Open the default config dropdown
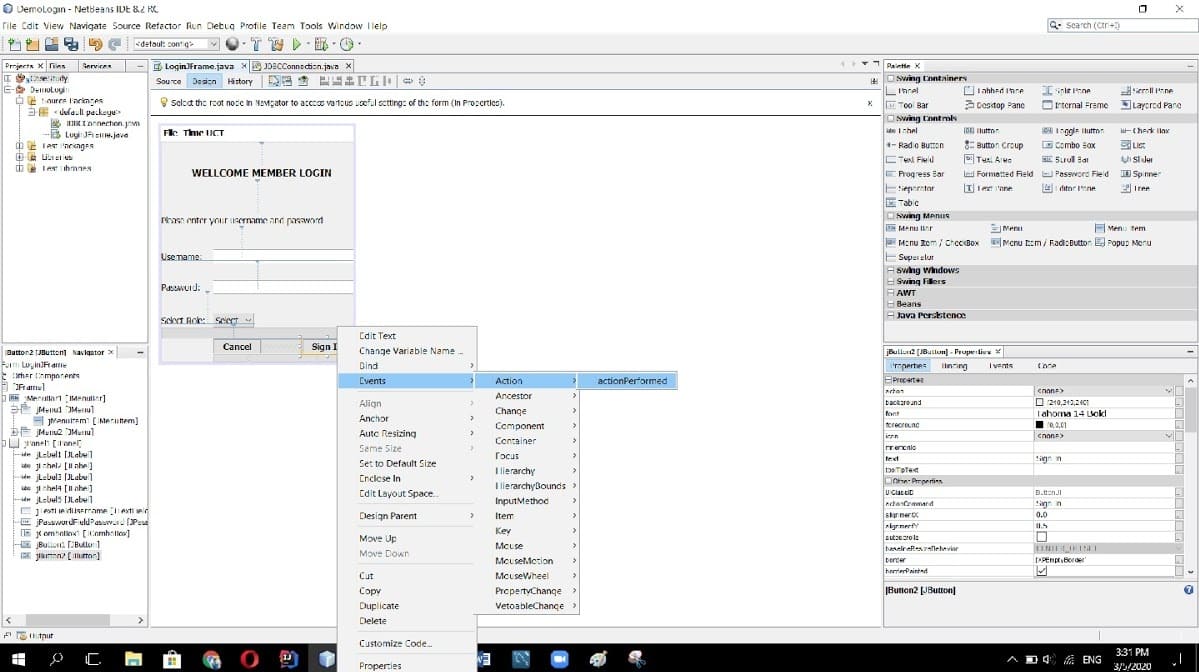 click(x=213, y=44)
